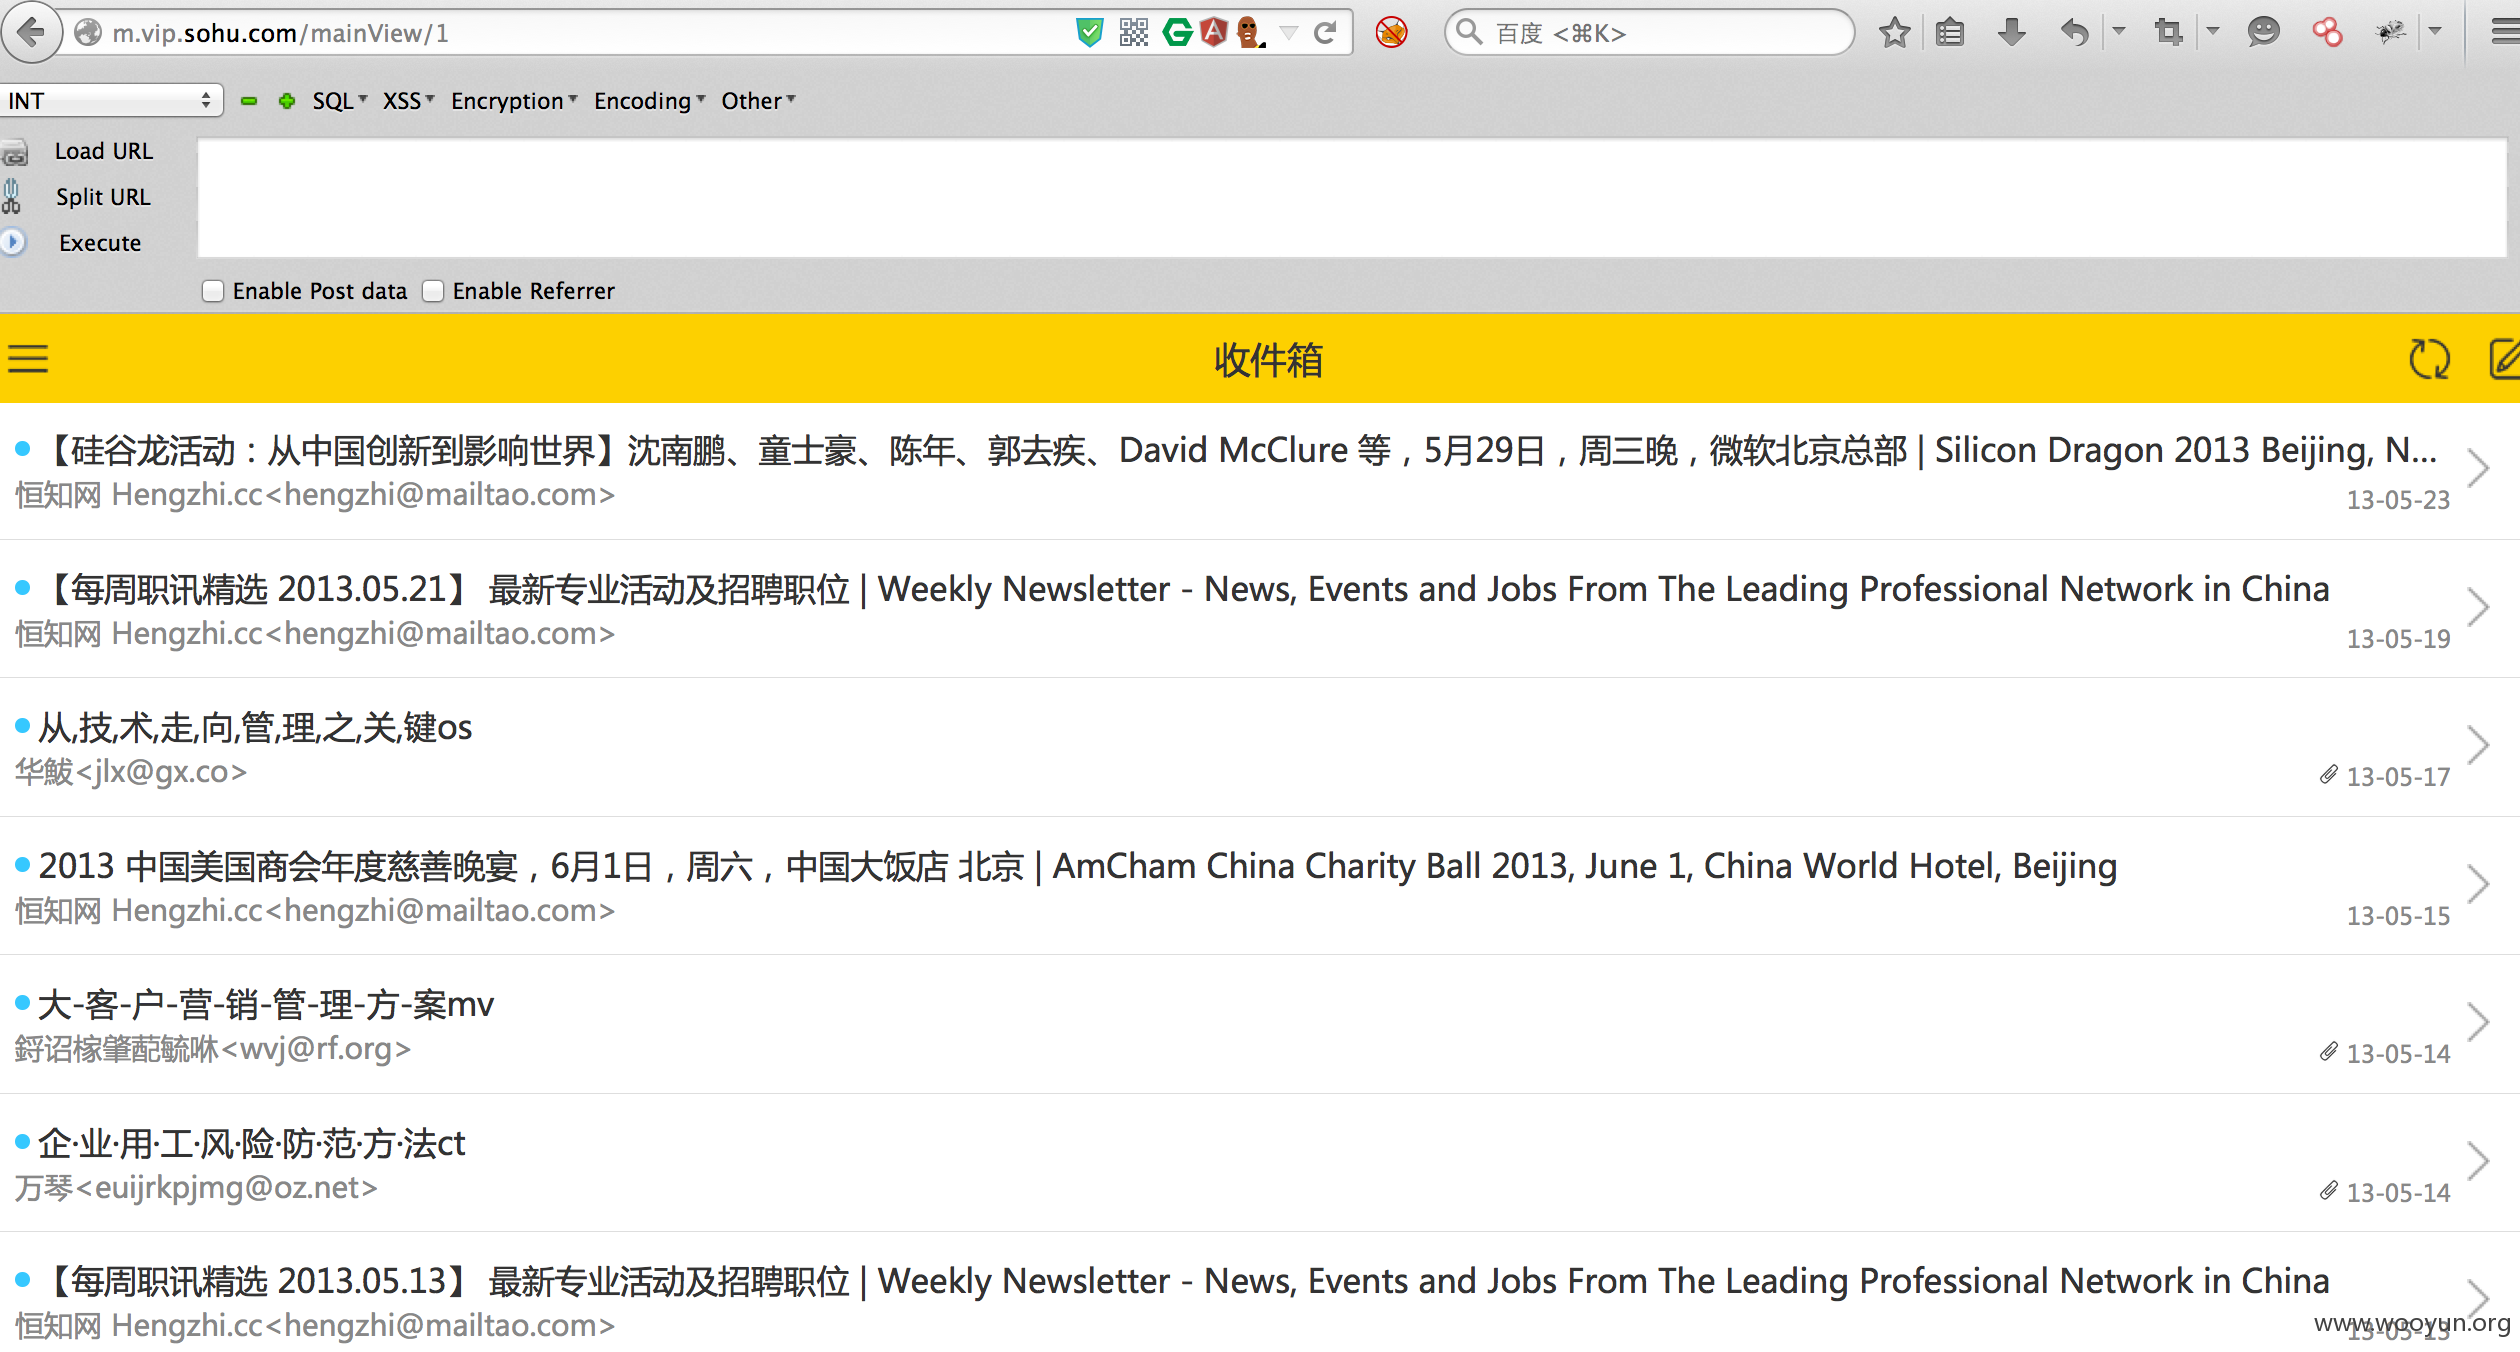2520x1352 pixels.
Task: Click the green minus HackBar icon
Action: (249, 101)
